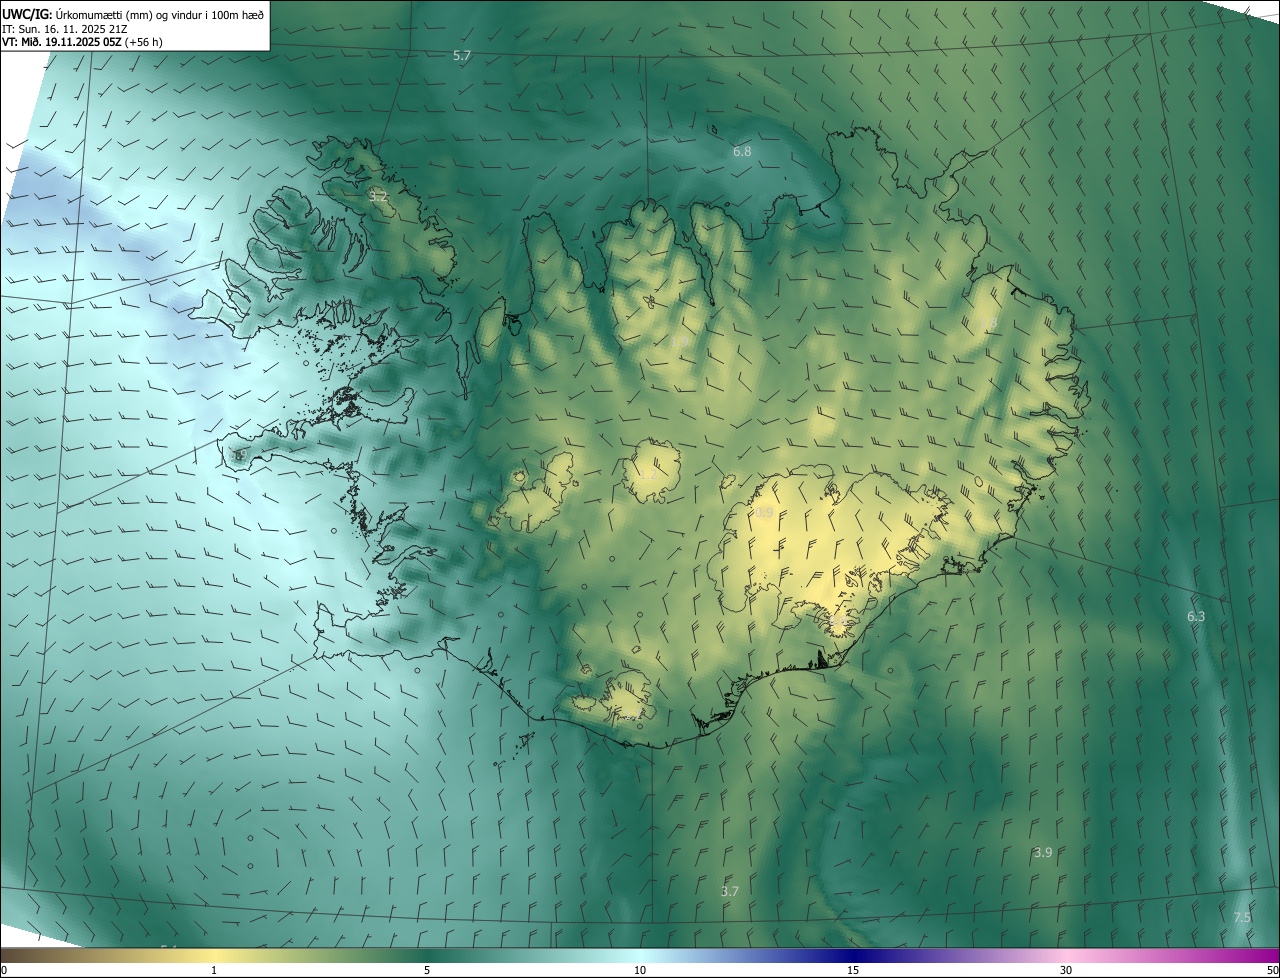Click the 50 tick label on the colour scale
Image resolution: width=1280 pixels, height=978 pixels.
[x=1273, y=971]
